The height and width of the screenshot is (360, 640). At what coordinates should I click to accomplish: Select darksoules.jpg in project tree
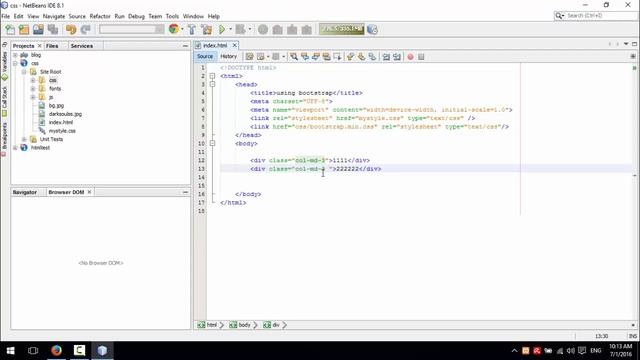coord(65,114)
